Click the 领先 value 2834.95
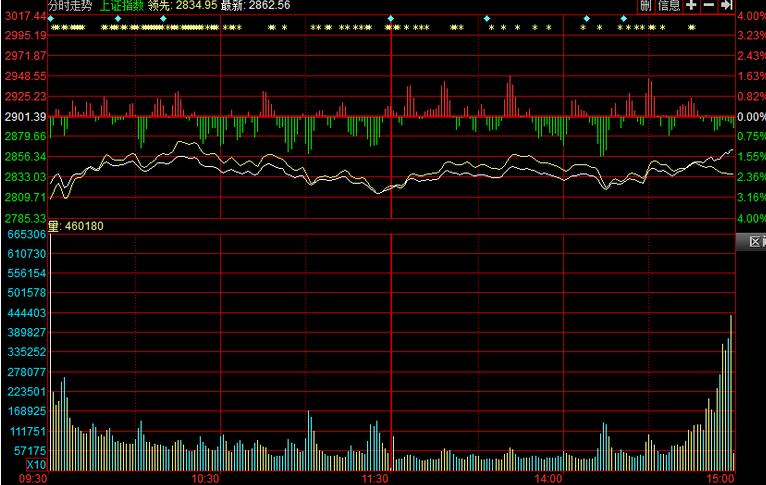Image resolution: width=766 pixels, height=485 pixels. [196, 5]
